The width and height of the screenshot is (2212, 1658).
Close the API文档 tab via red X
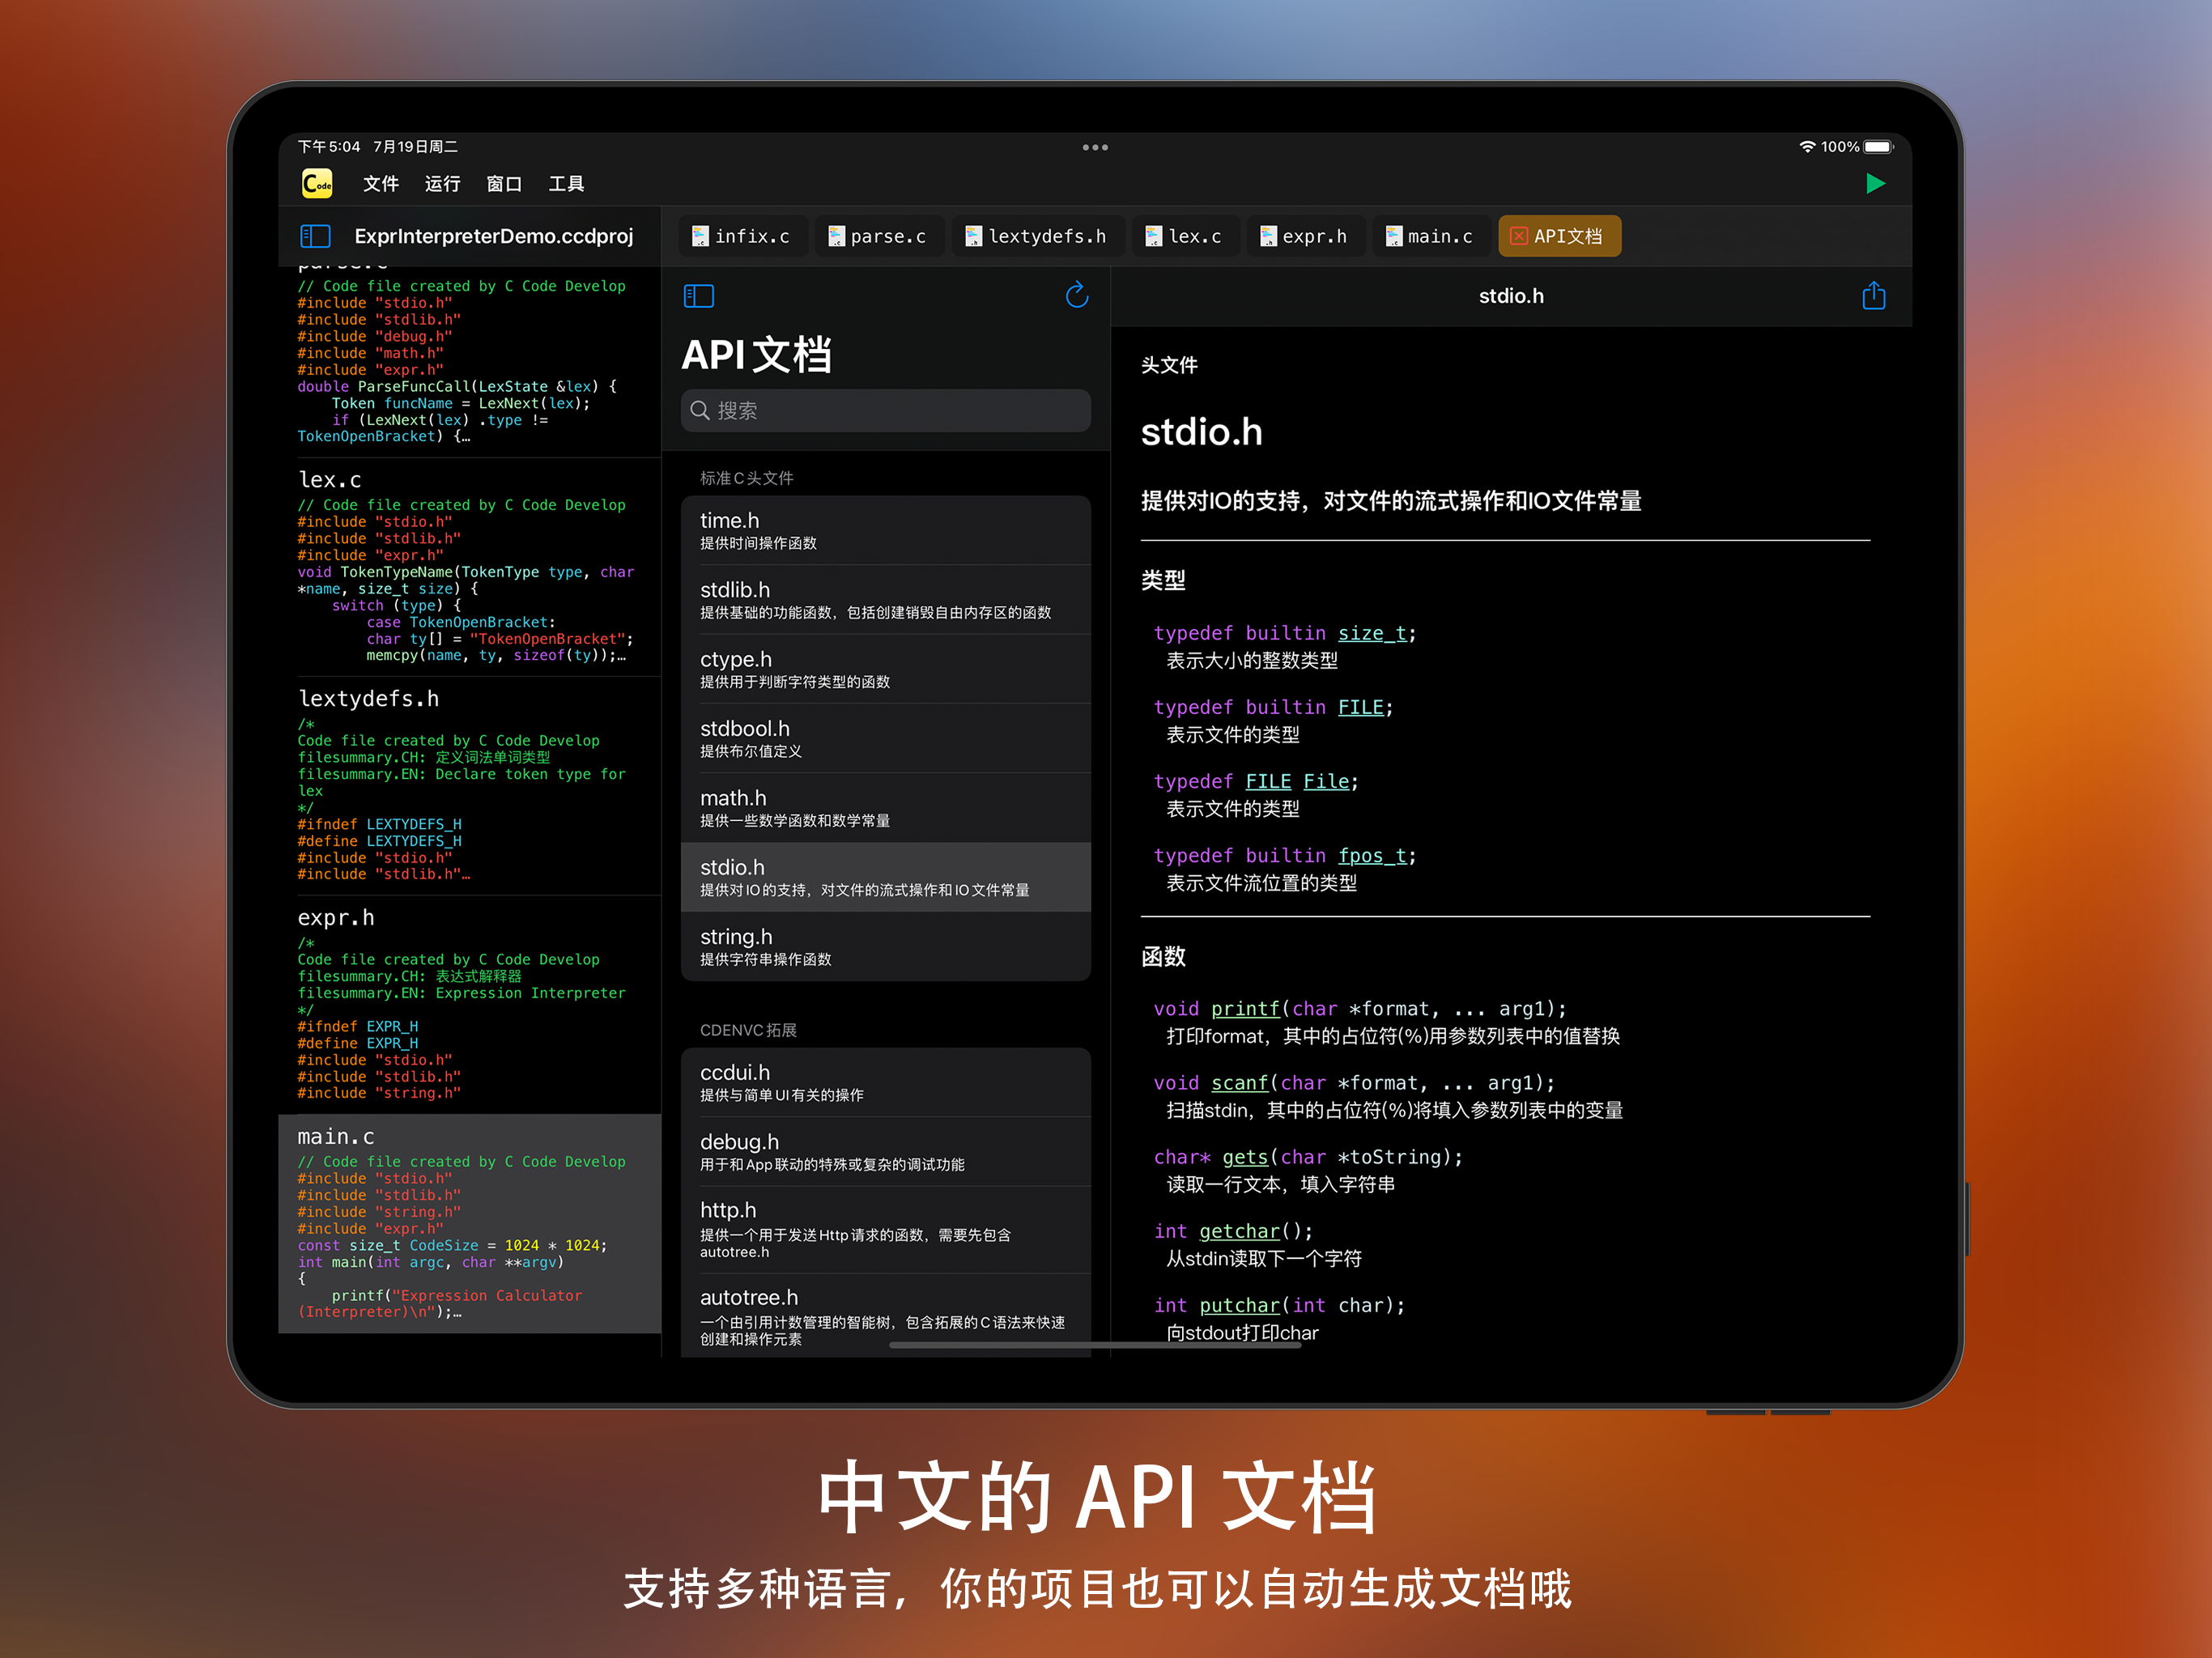click(x=1518, y=236)
